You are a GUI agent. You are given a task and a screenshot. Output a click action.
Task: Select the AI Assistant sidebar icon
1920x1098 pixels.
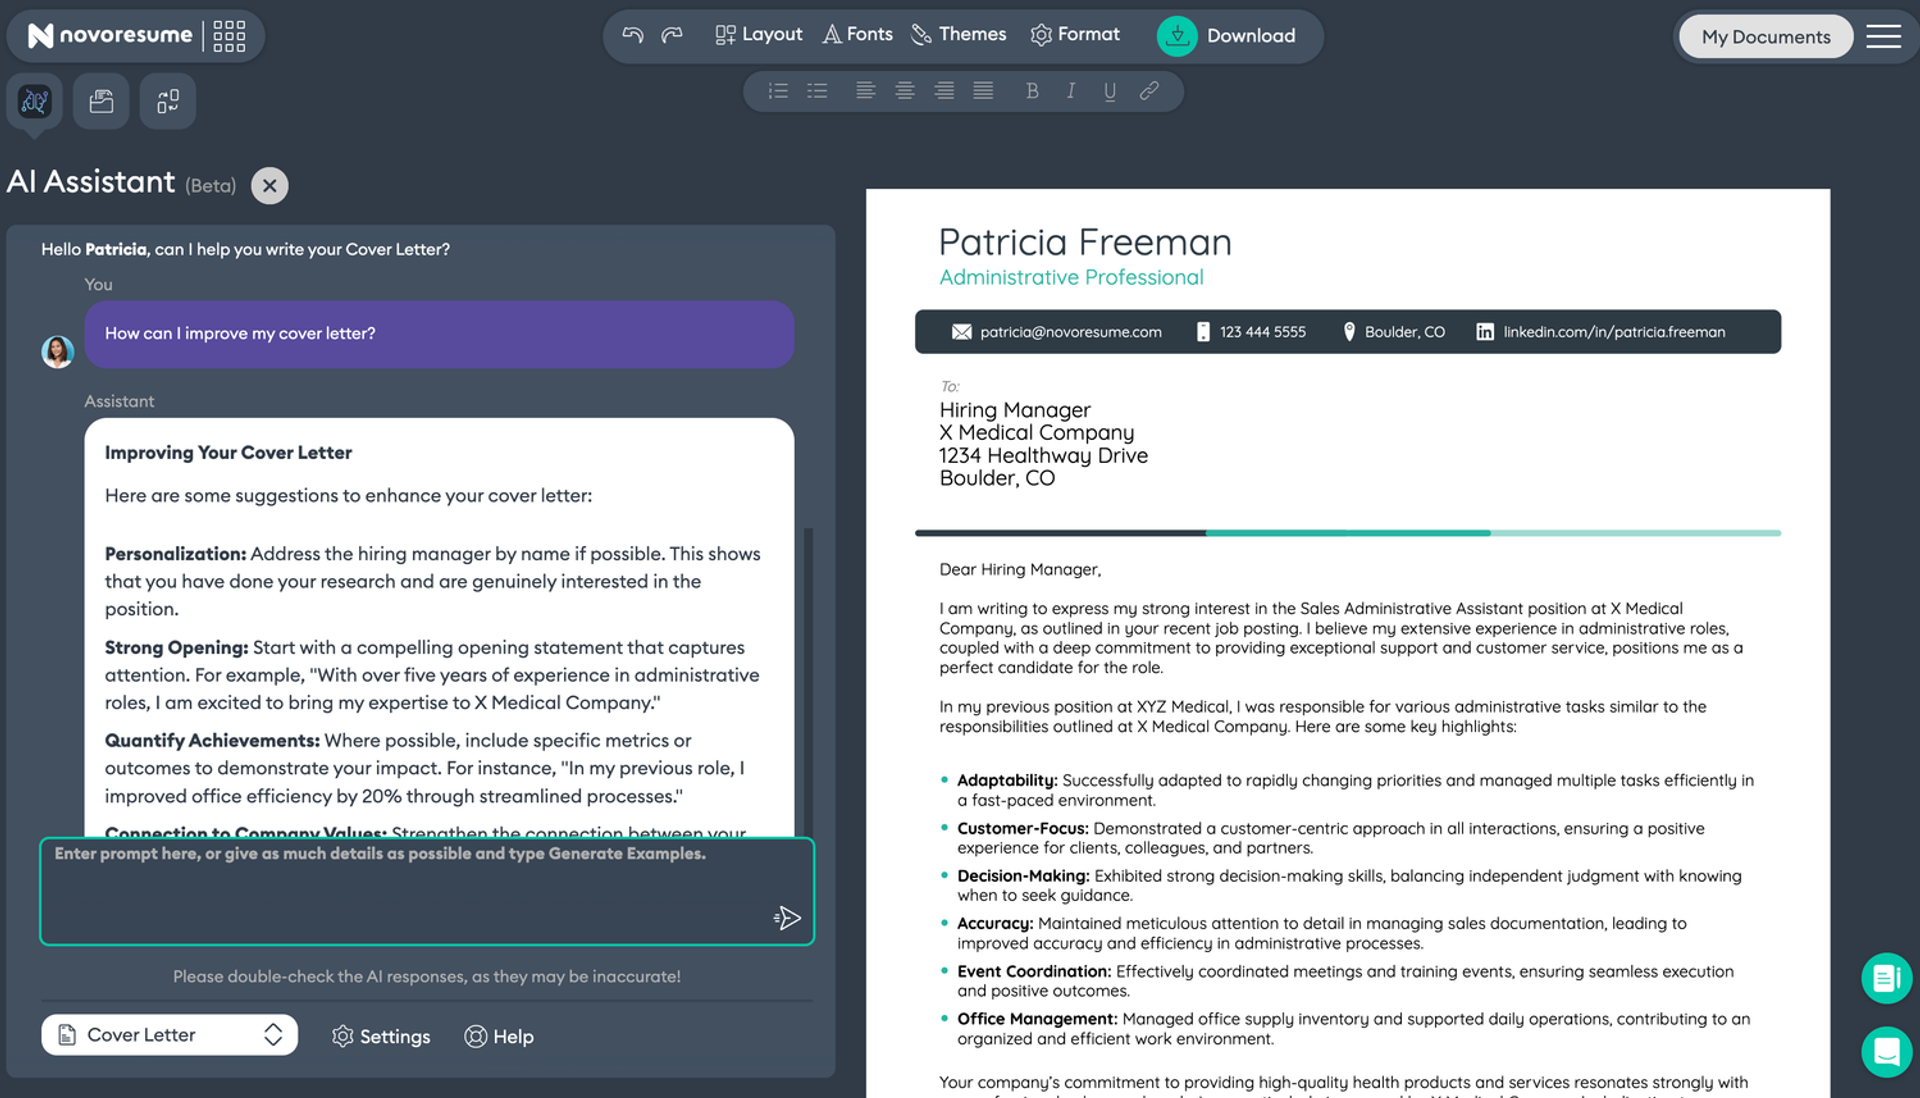pyautogui.click(x=35, y=101)
